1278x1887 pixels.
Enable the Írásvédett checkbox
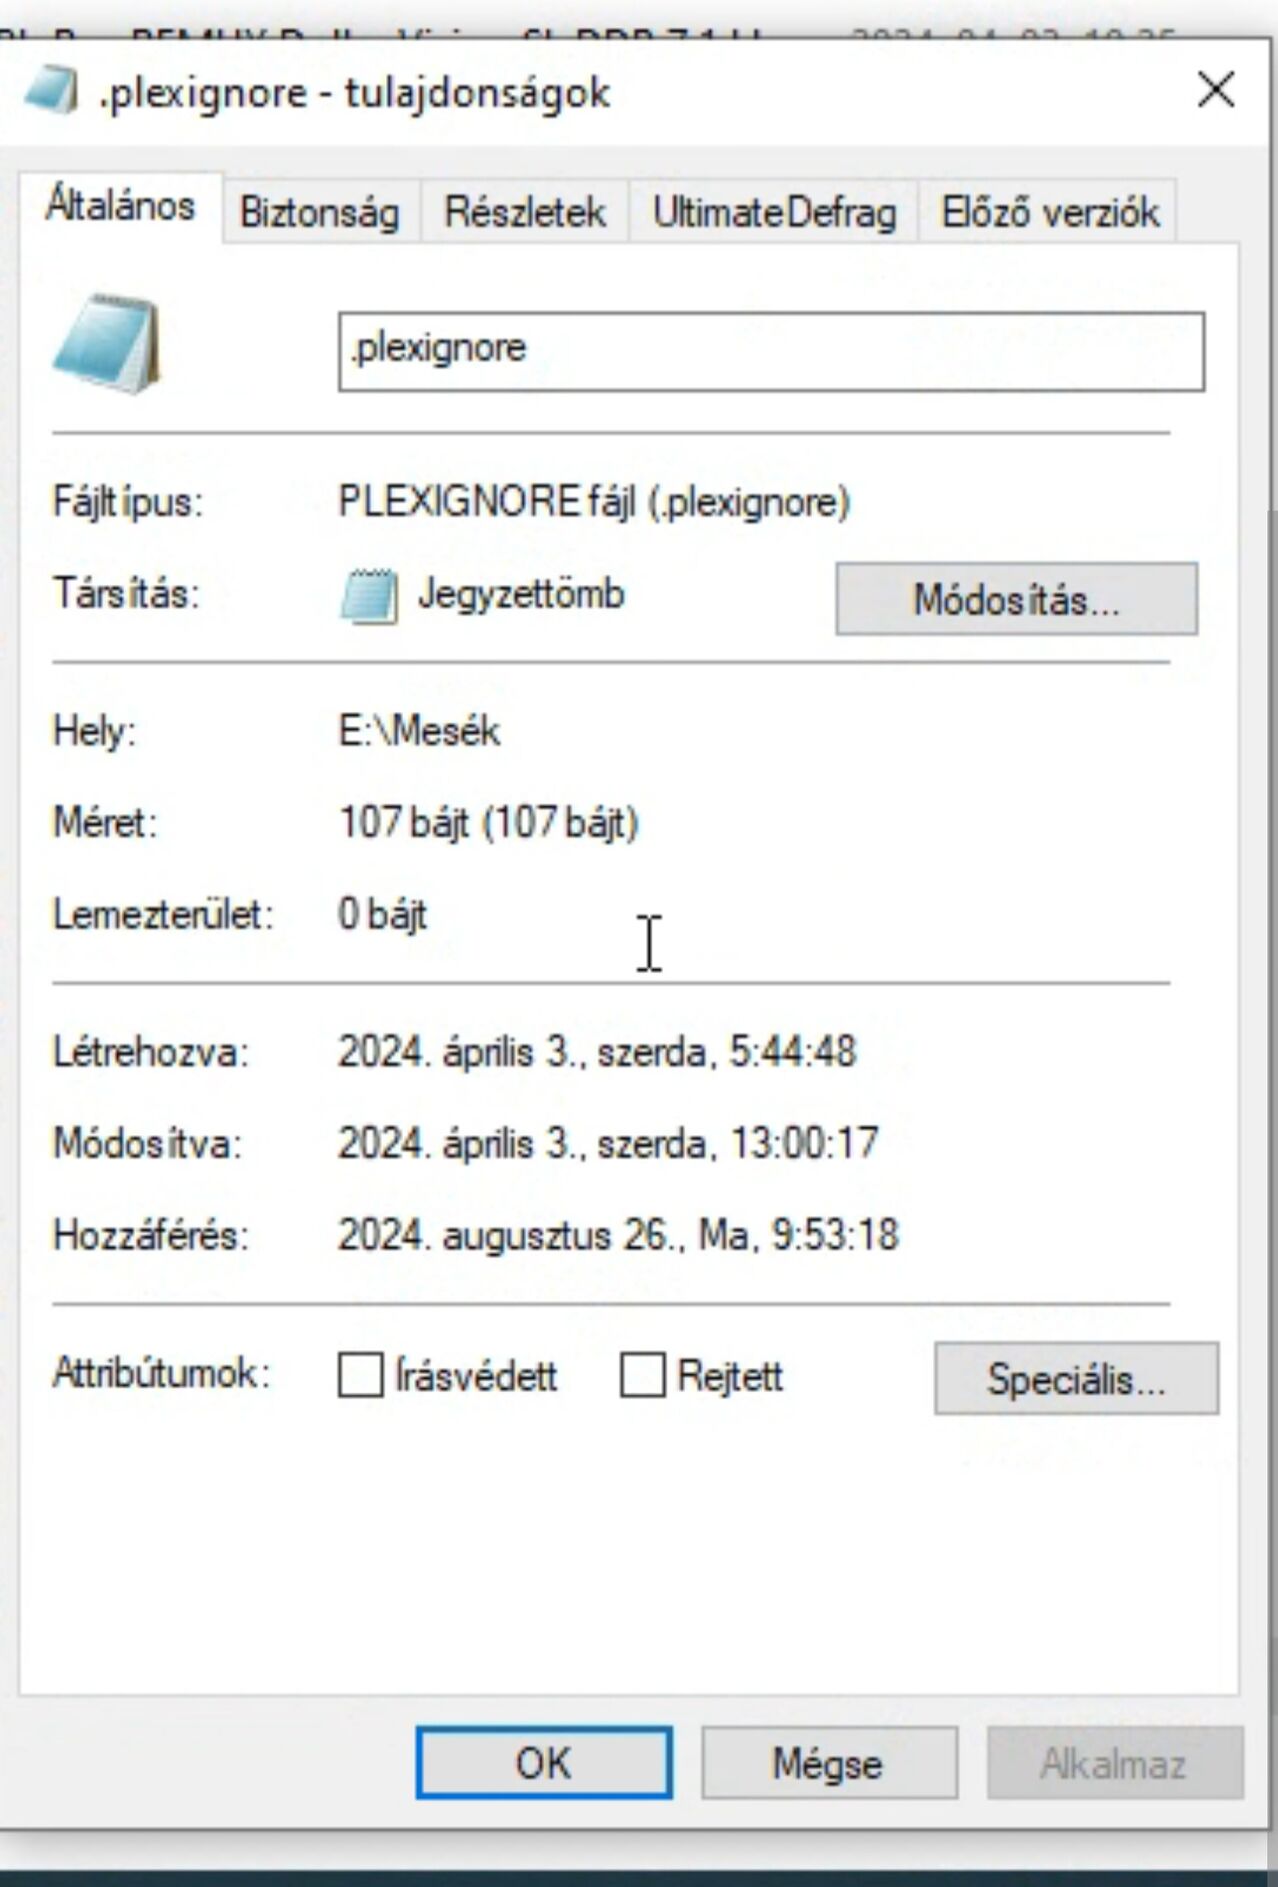(x=360, y=1375)
